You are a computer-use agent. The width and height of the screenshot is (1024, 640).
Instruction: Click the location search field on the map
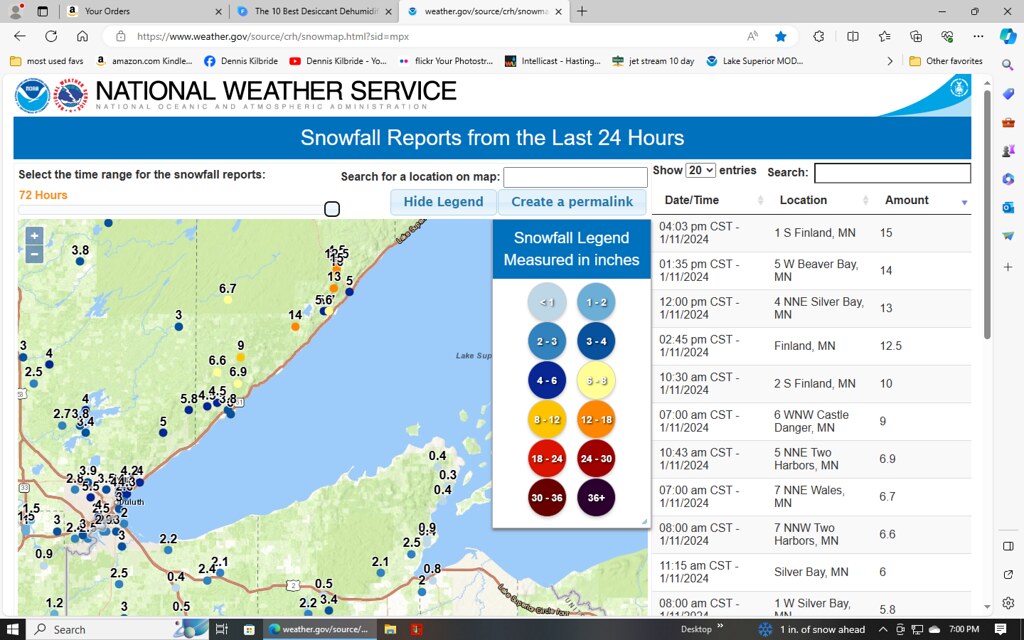pos(575,176)
